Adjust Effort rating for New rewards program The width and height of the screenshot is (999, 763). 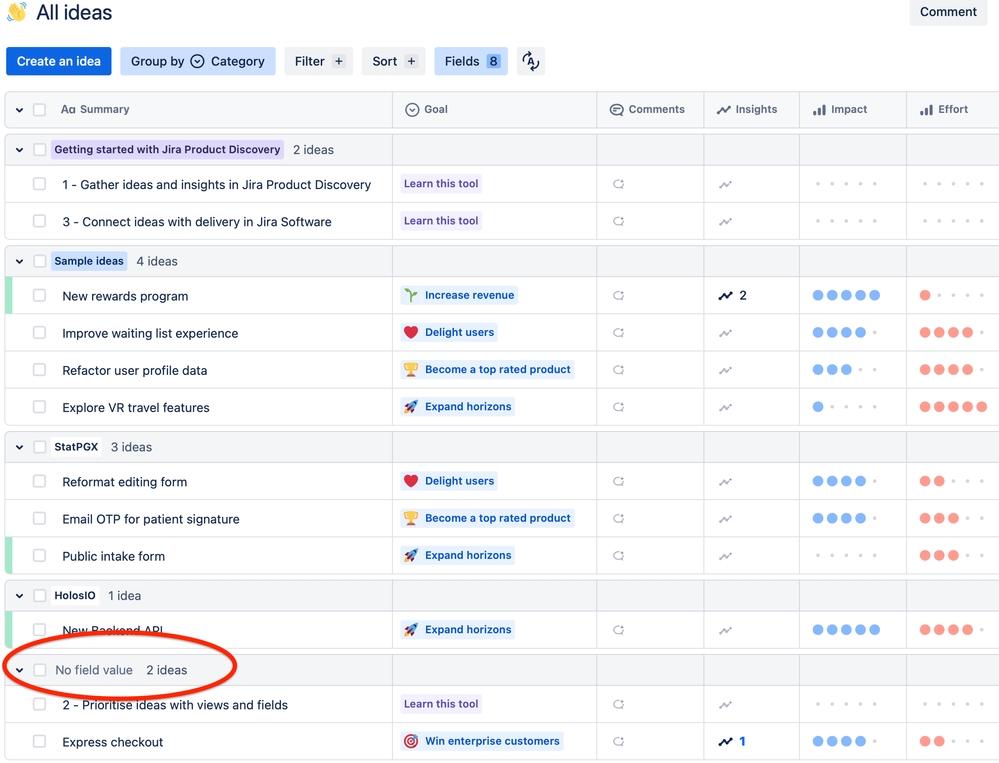pos(953,296)
